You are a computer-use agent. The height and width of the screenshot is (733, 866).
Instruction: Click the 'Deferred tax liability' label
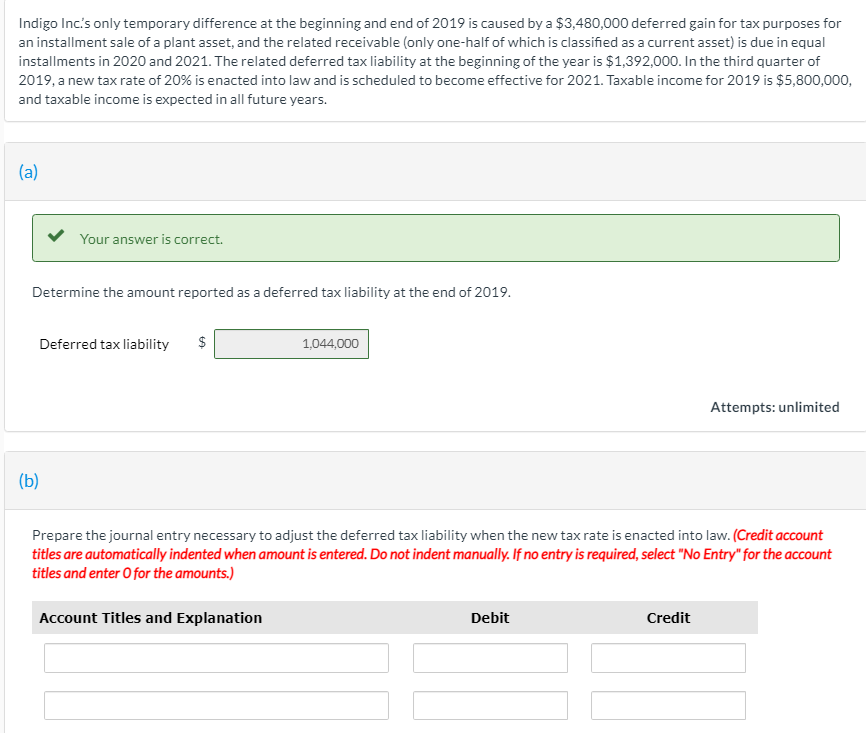click(104, 344)
